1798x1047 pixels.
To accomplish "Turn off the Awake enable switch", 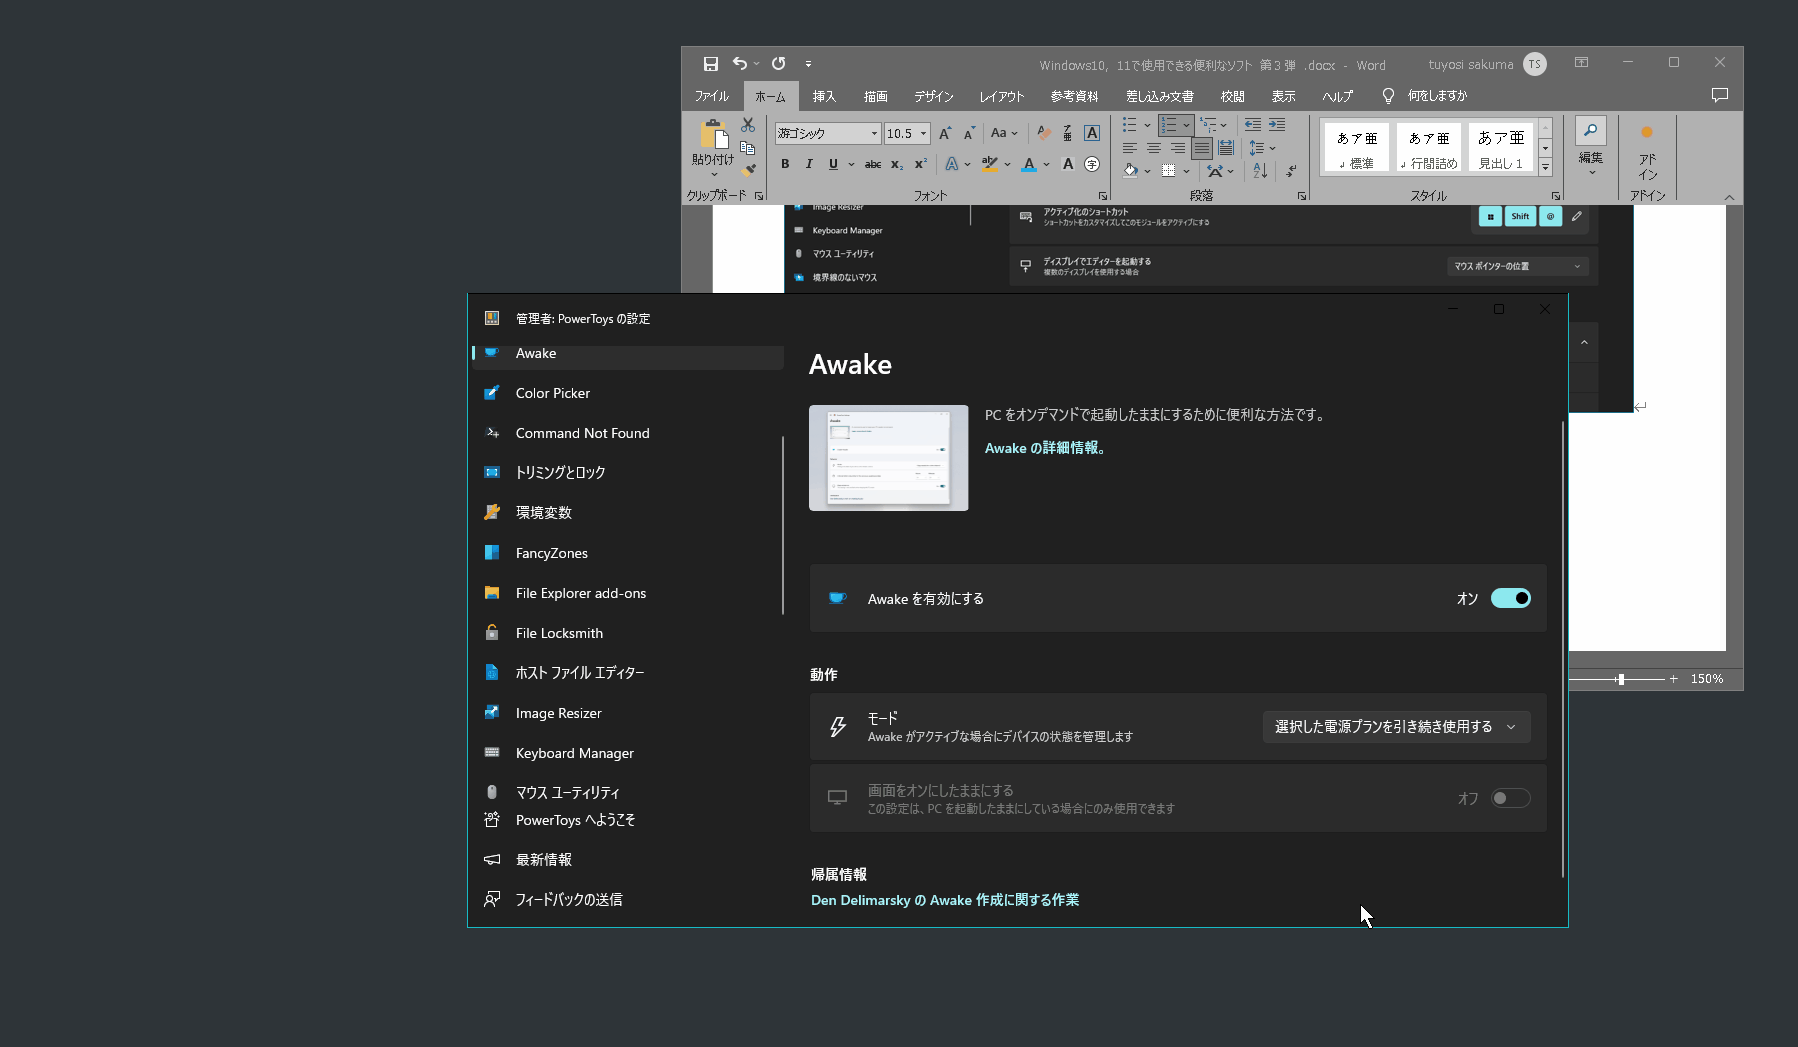I will (x=1510, y=598).
